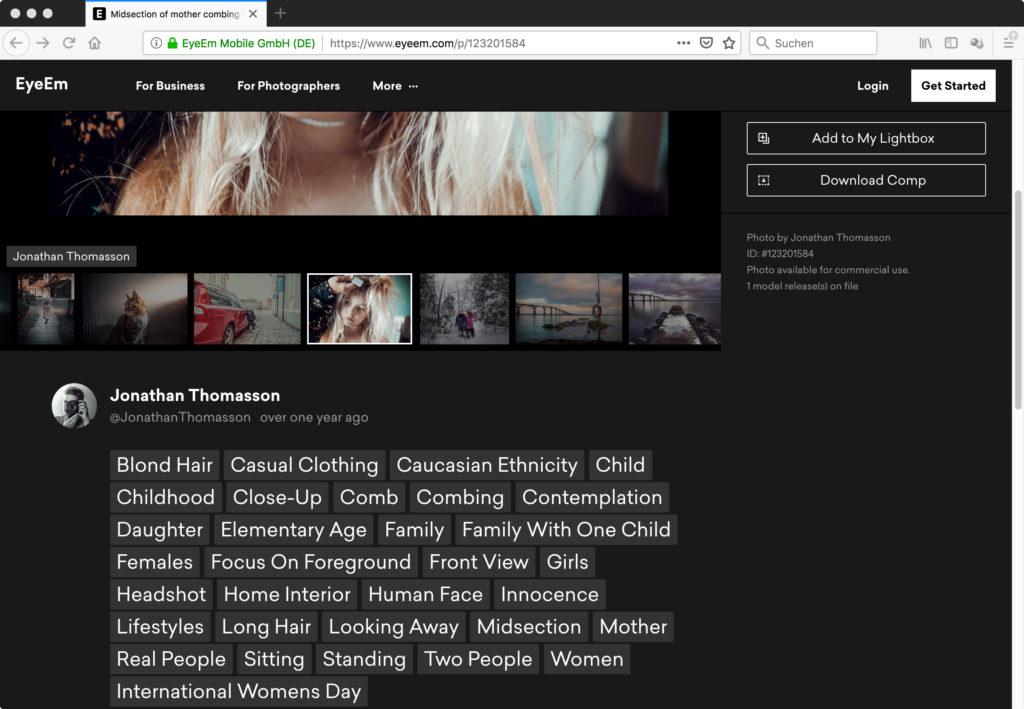
Task: Toggle the browser sidebar icon
Action: point(951,43)
